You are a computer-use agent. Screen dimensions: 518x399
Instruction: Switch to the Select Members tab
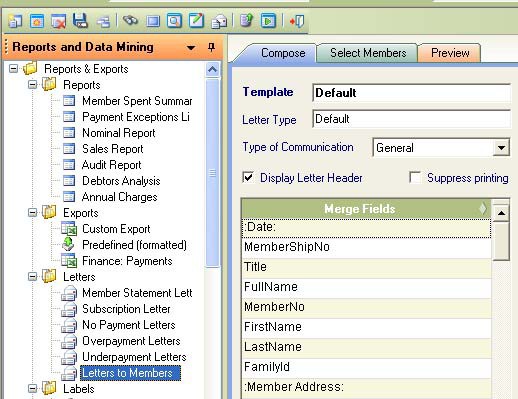(368, 53)
